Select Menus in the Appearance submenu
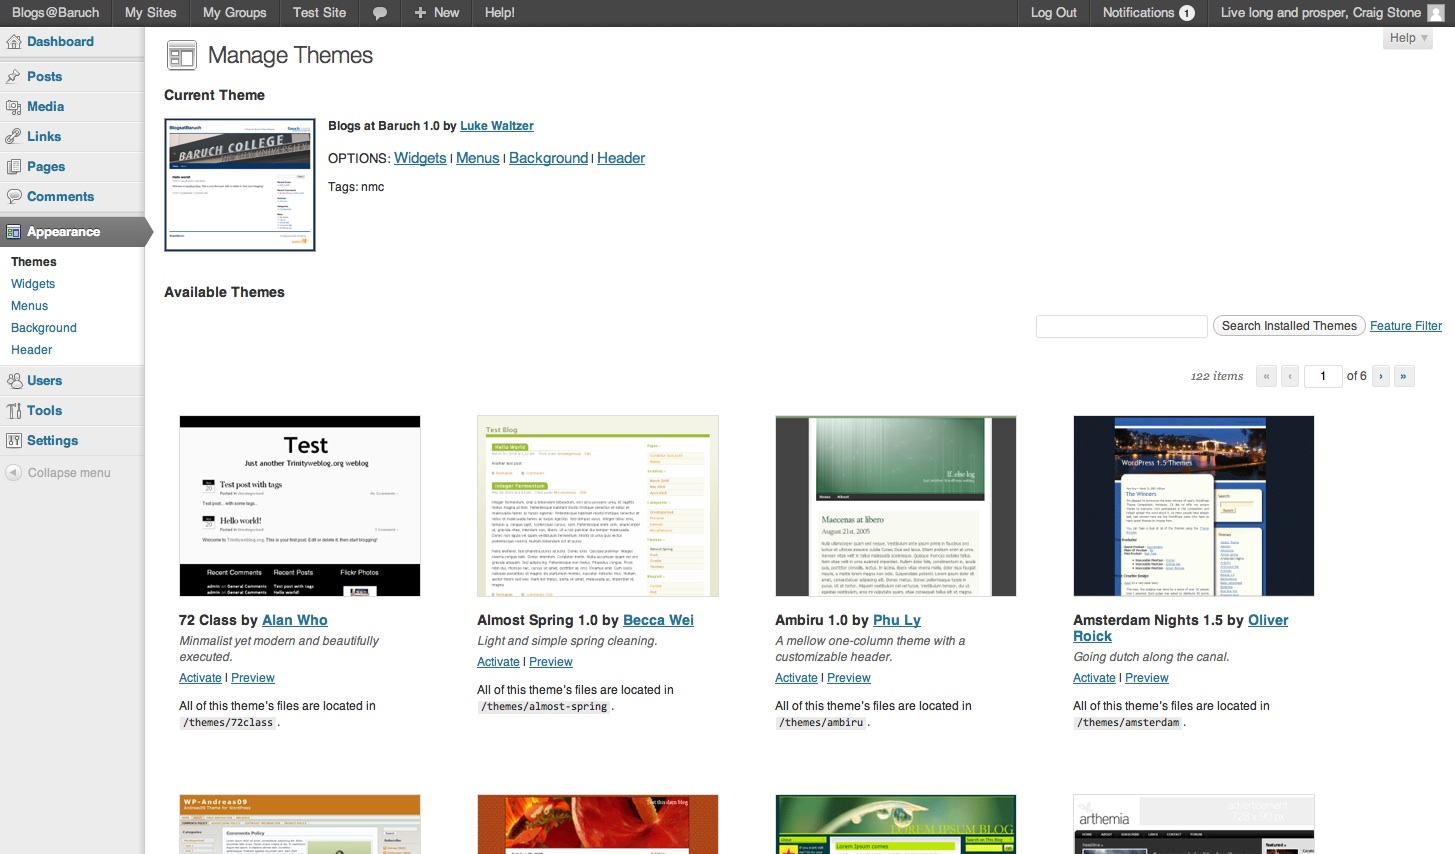This screenshot has width=1455, height=854. tap(29, 306)
